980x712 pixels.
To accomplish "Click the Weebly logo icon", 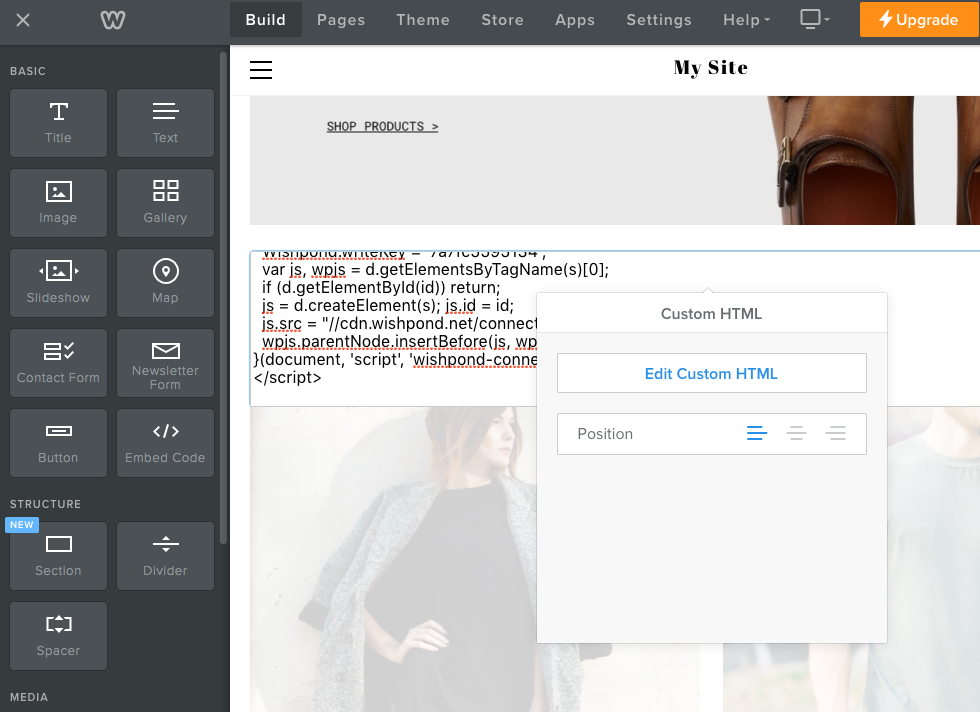I will (113, 20).
